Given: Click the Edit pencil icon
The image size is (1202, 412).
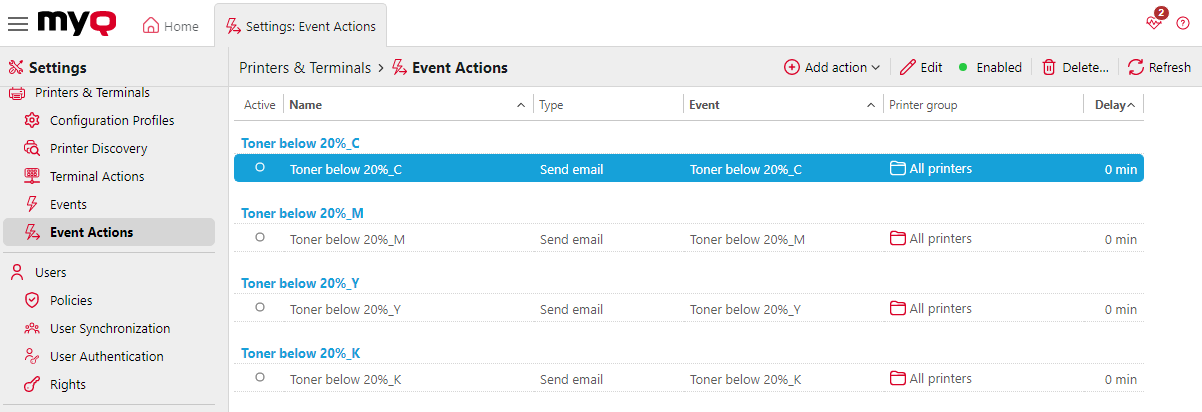Looking at the screenshot, I should [908, 67].
